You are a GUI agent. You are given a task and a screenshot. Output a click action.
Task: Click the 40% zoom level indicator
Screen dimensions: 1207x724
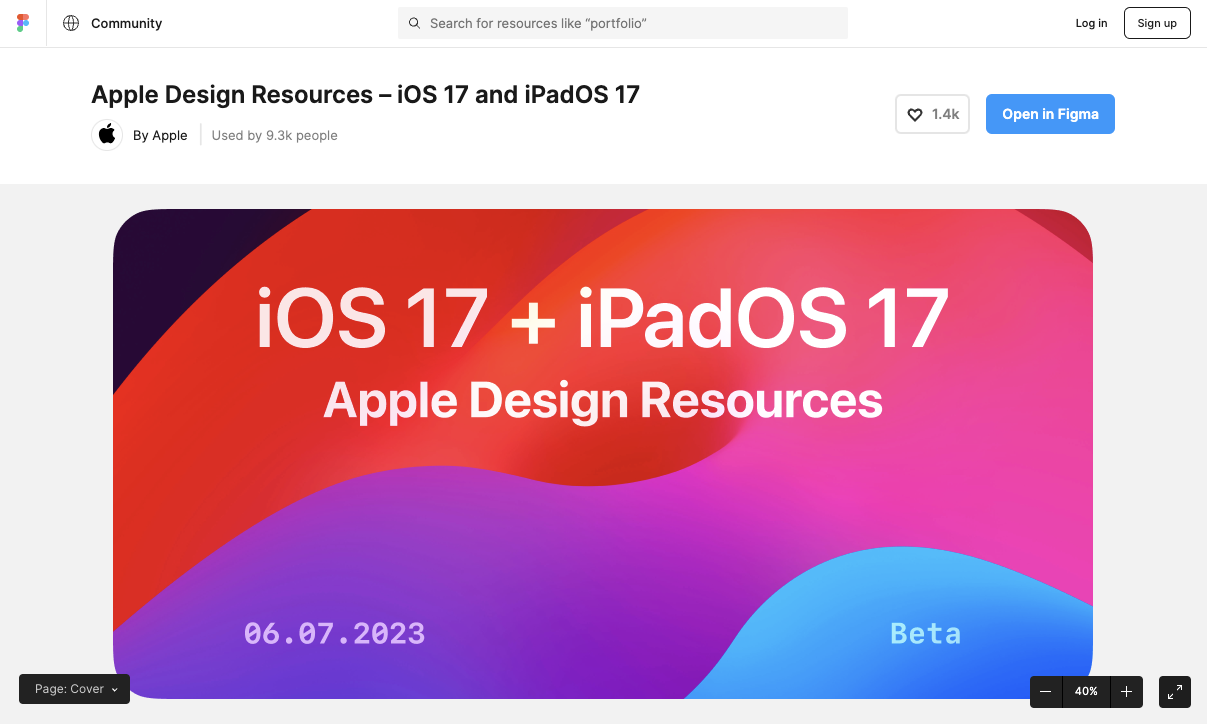point(1086,691)
